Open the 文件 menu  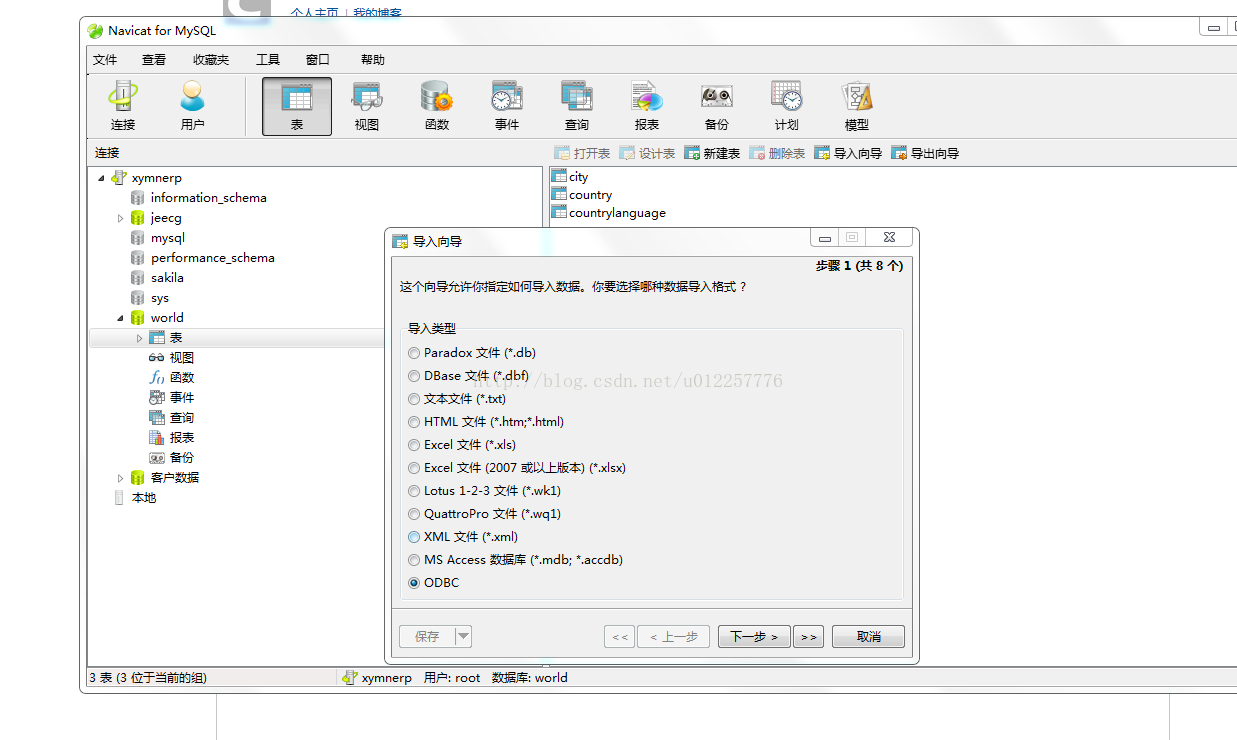pos(105,60)
